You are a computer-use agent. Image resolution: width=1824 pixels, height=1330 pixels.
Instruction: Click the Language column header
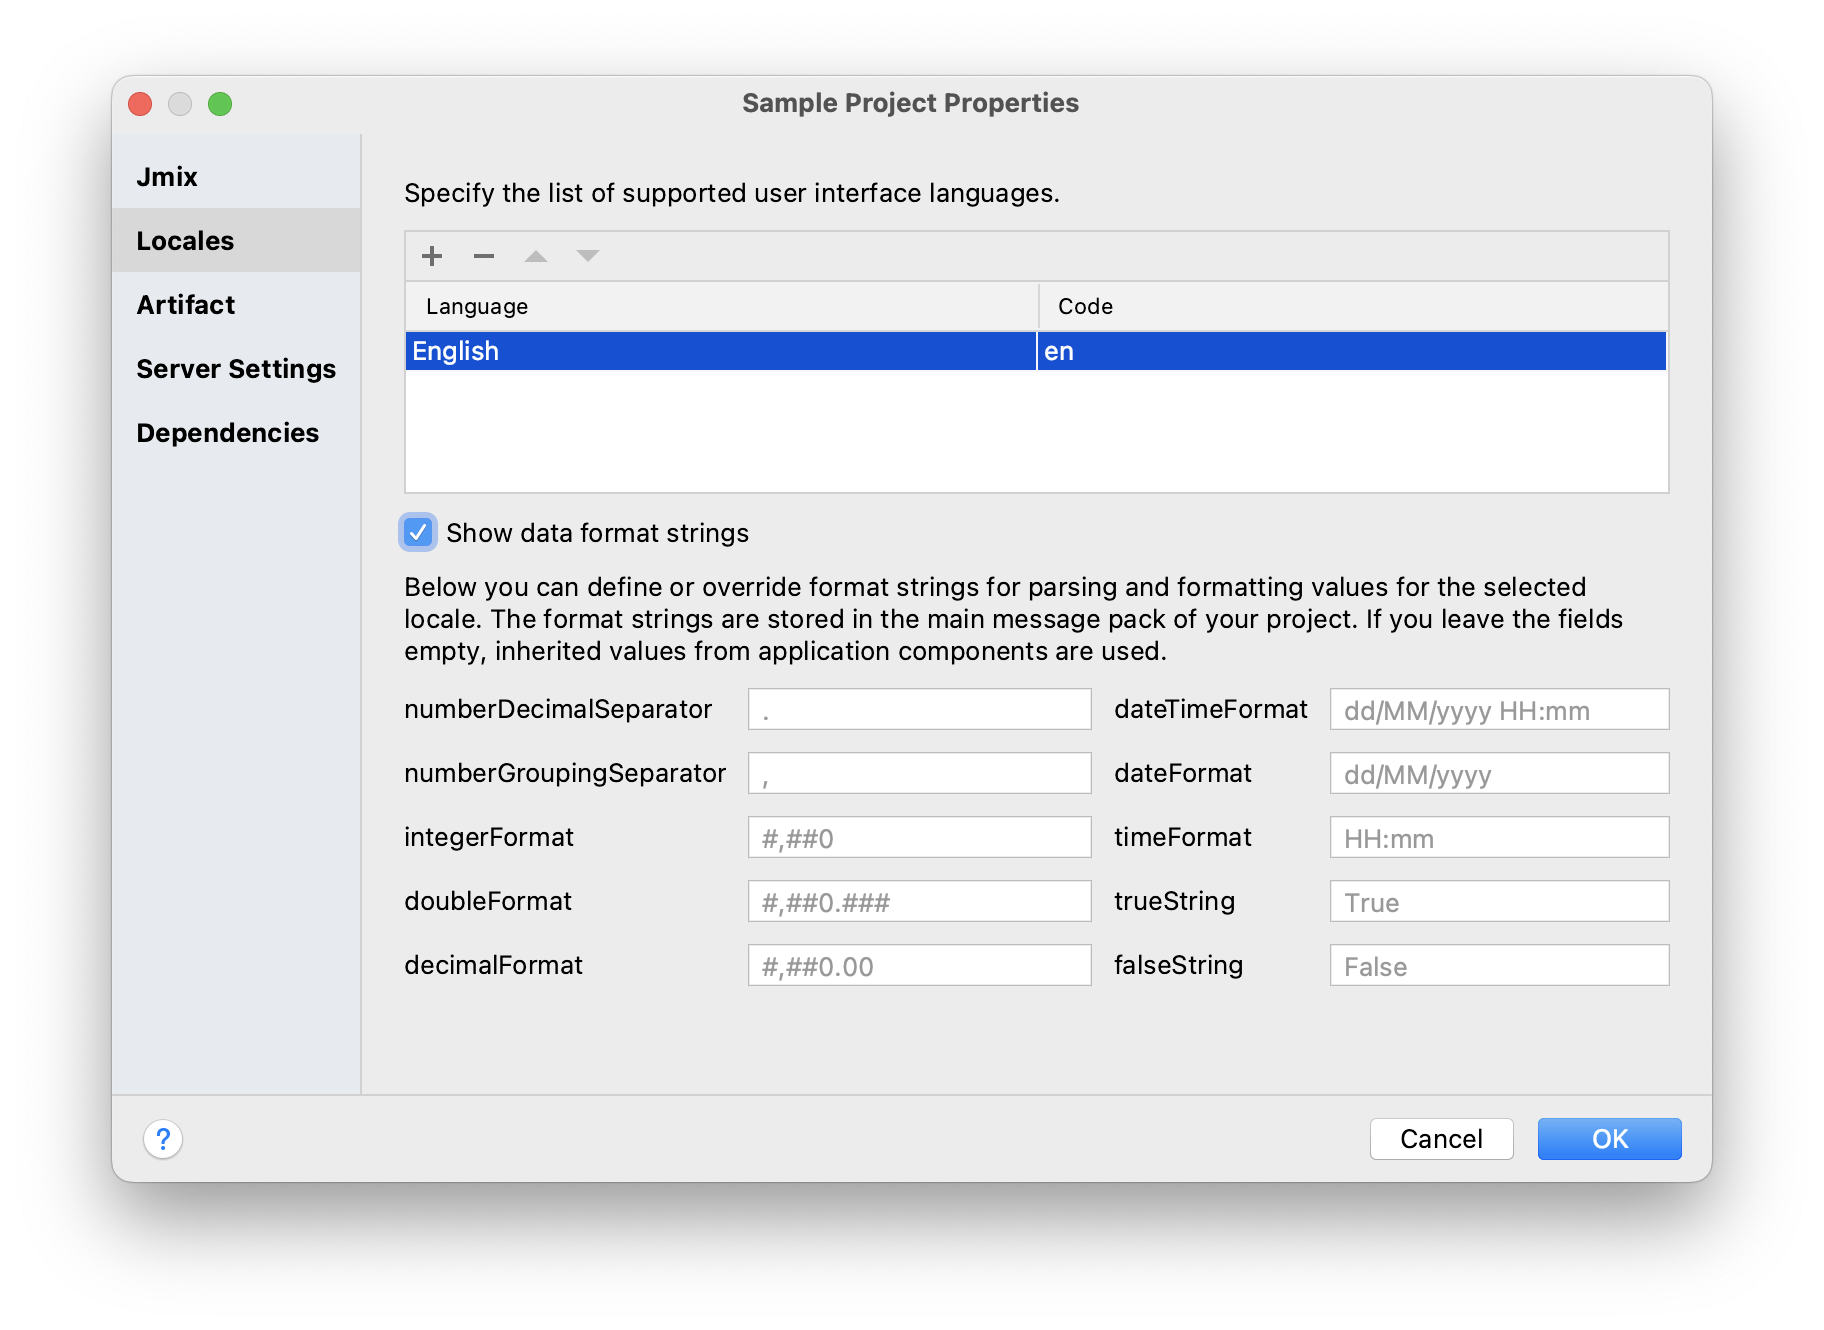pyautogui.click(x=721, y=306)
